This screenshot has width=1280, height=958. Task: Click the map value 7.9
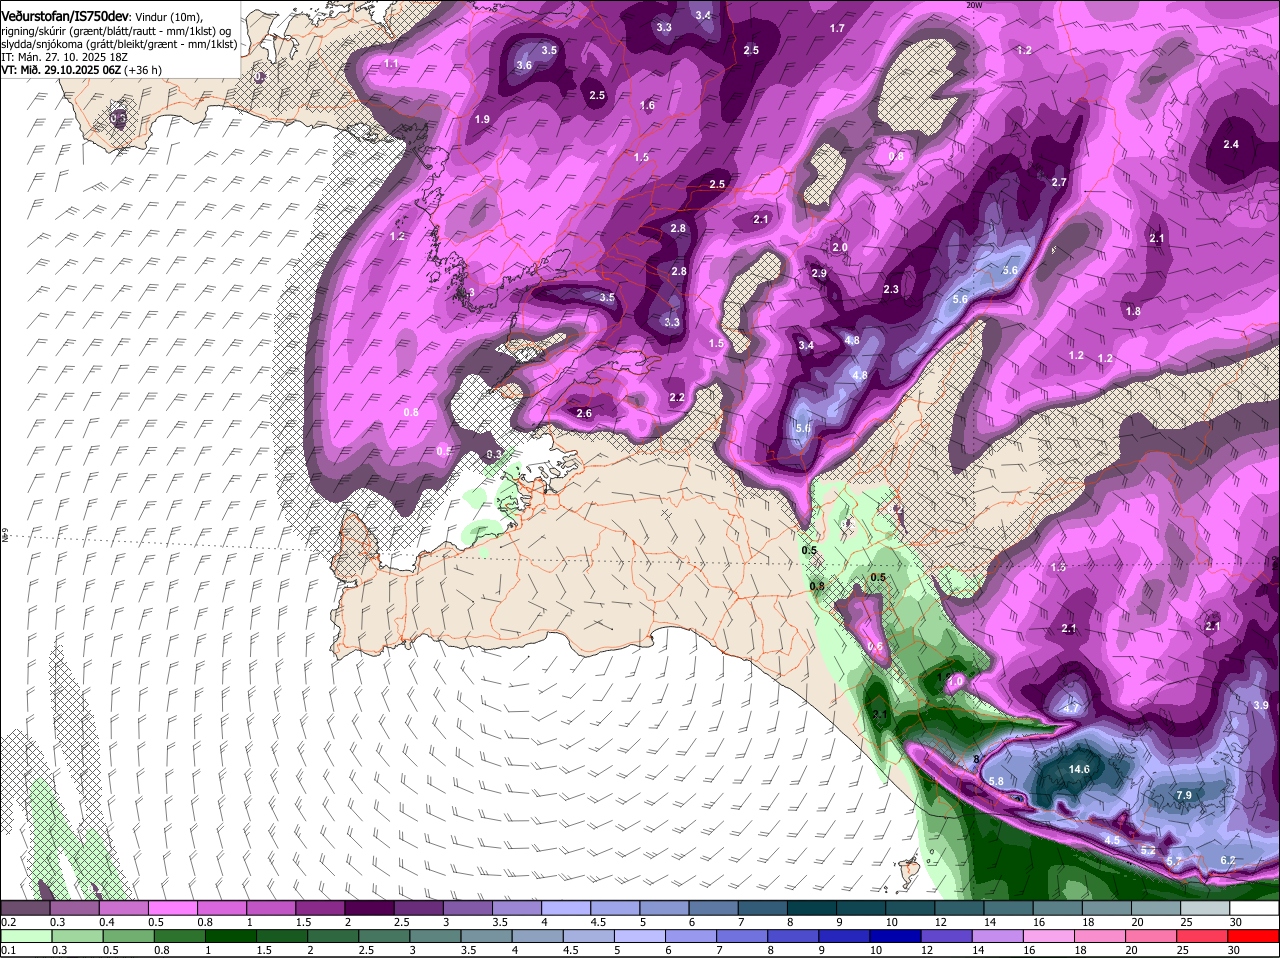1183,795
